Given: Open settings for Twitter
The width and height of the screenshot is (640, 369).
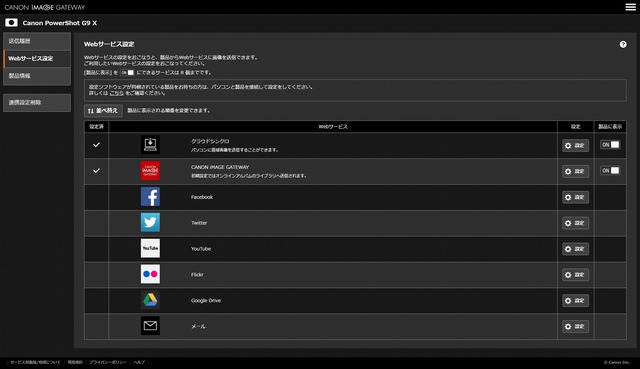Looking at the screenshot, I should coord(576,223).
